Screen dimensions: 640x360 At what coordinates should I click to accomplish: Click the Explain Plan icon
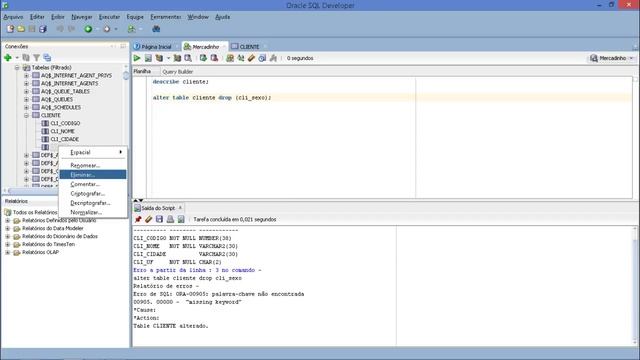click(159, 58)
